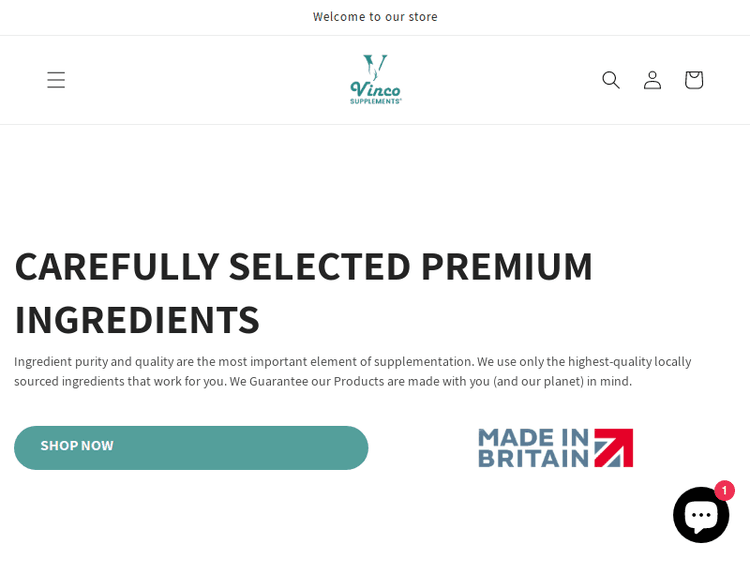Click the 'SUPPLEMENTS' text under the logo

point(375,100)
